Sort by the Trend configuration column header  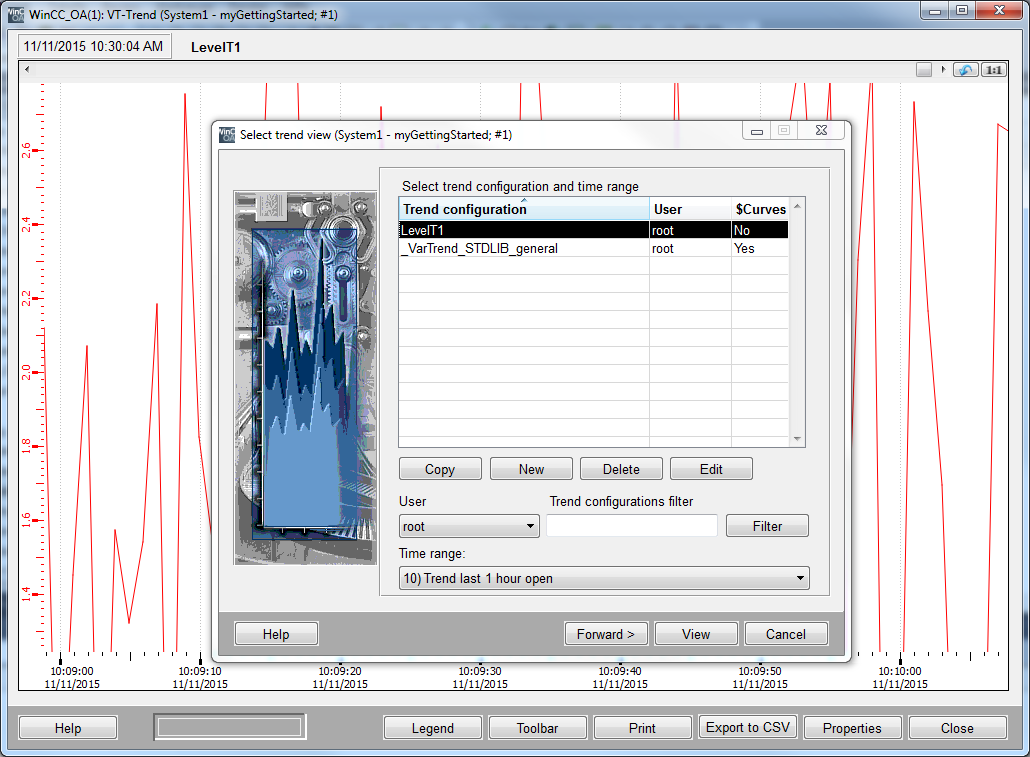(x=524, y=209)
